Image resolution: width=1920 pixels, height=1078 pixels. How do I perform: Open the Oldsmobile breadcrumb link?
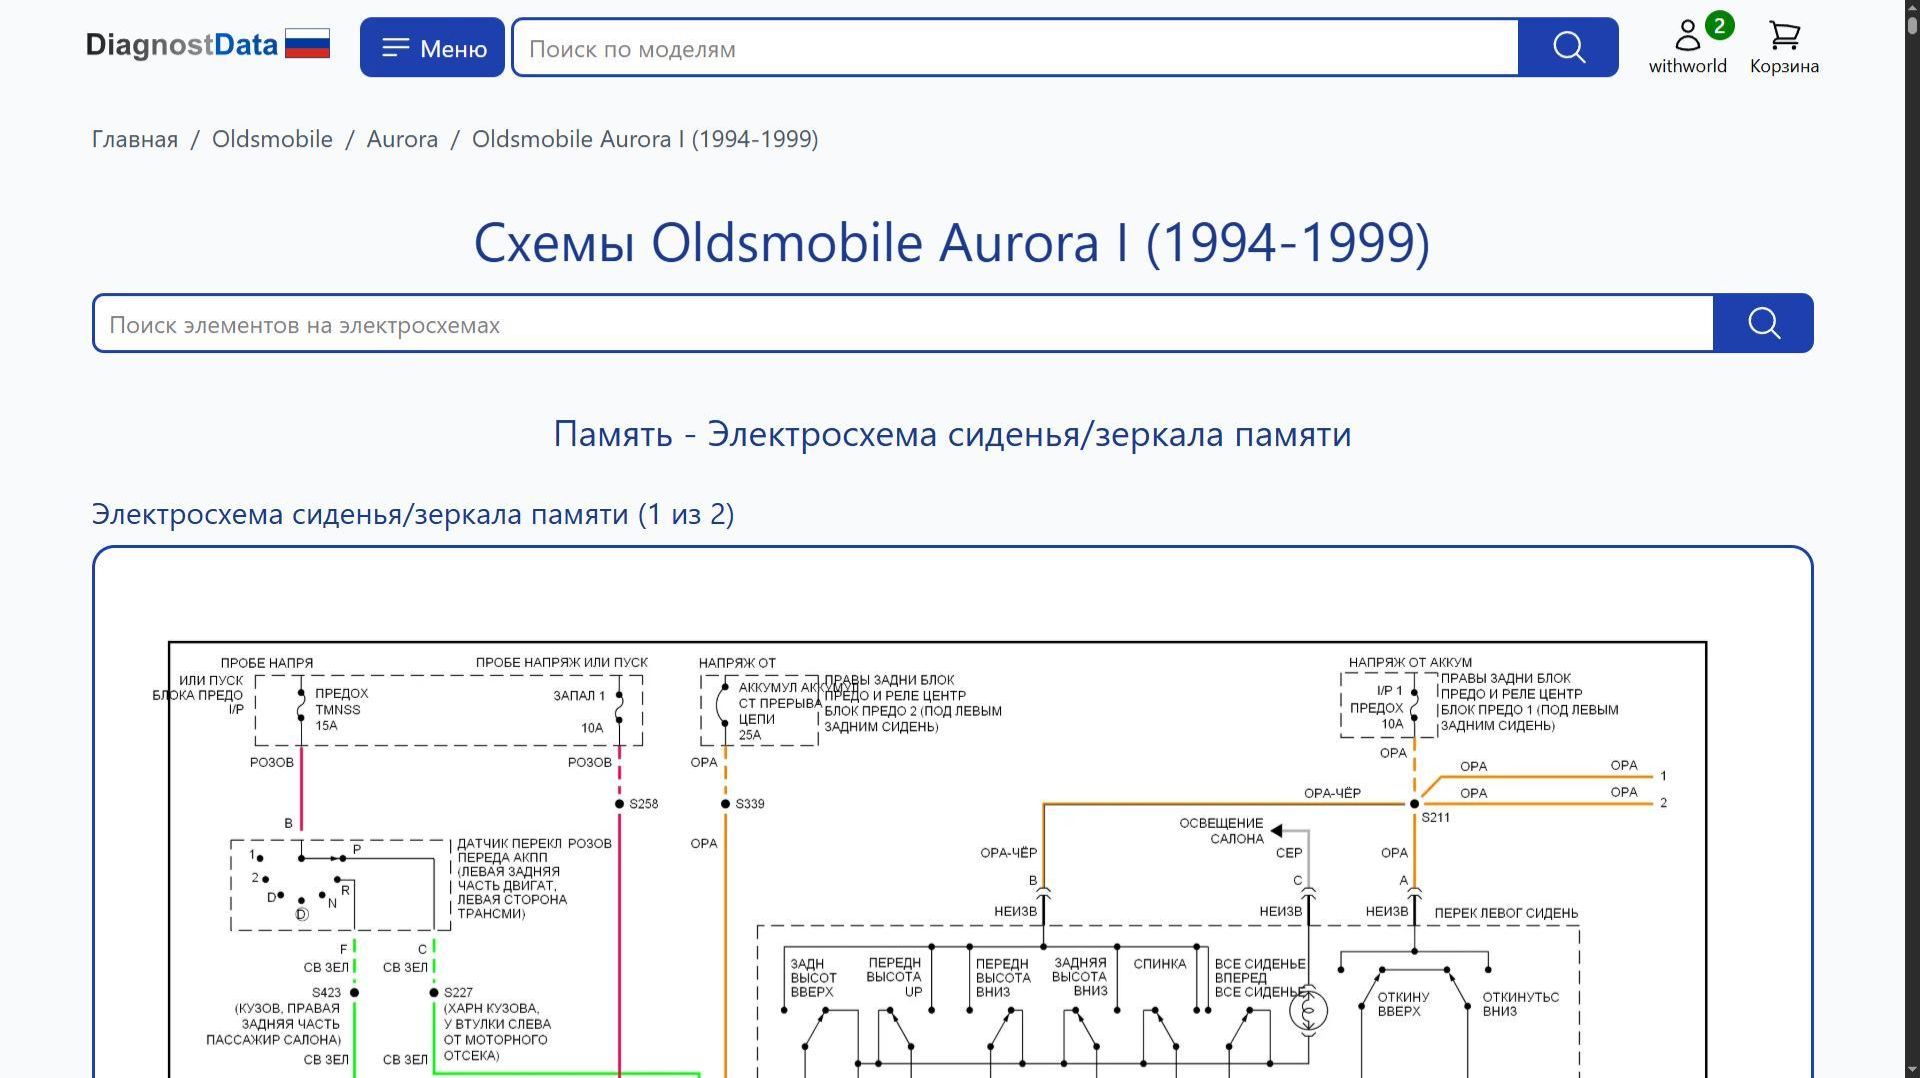click(272, 139)
